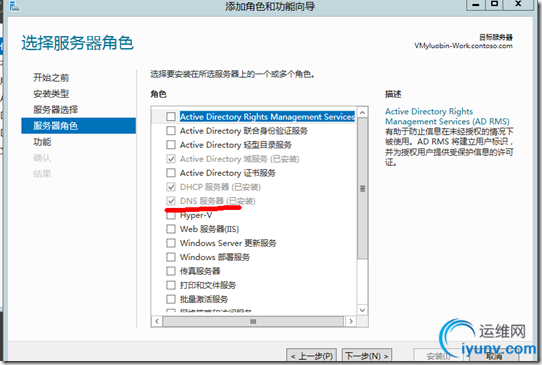Check Windows Server 更新服务 checkbox
542x365 pixels.
click(x=171, y=243)
